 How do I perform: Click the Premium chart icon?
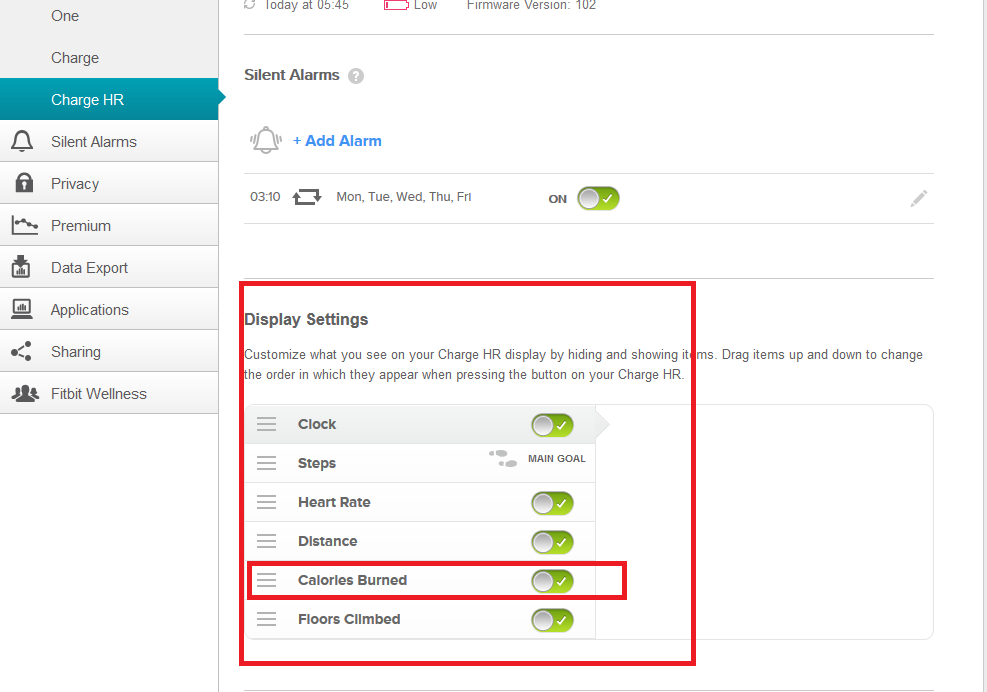coord(25,225)
